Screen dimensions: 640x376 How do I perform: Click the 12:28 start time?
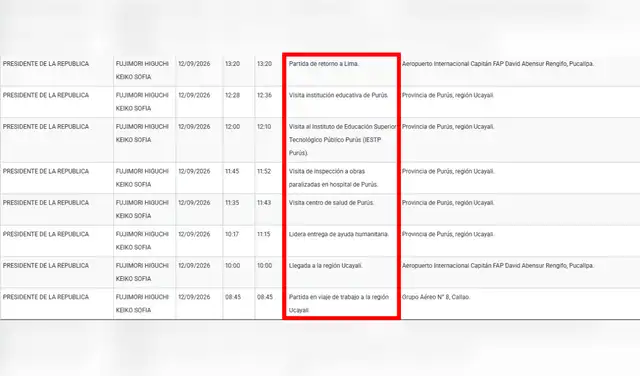232,95
